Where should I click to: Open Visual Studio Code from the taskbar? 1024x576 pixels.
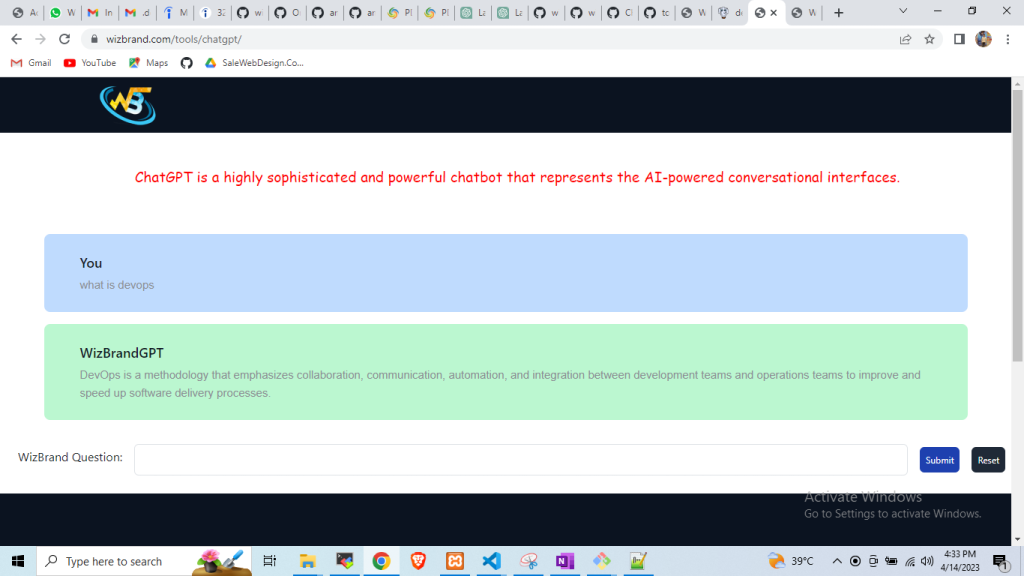(x=490, y=561)
